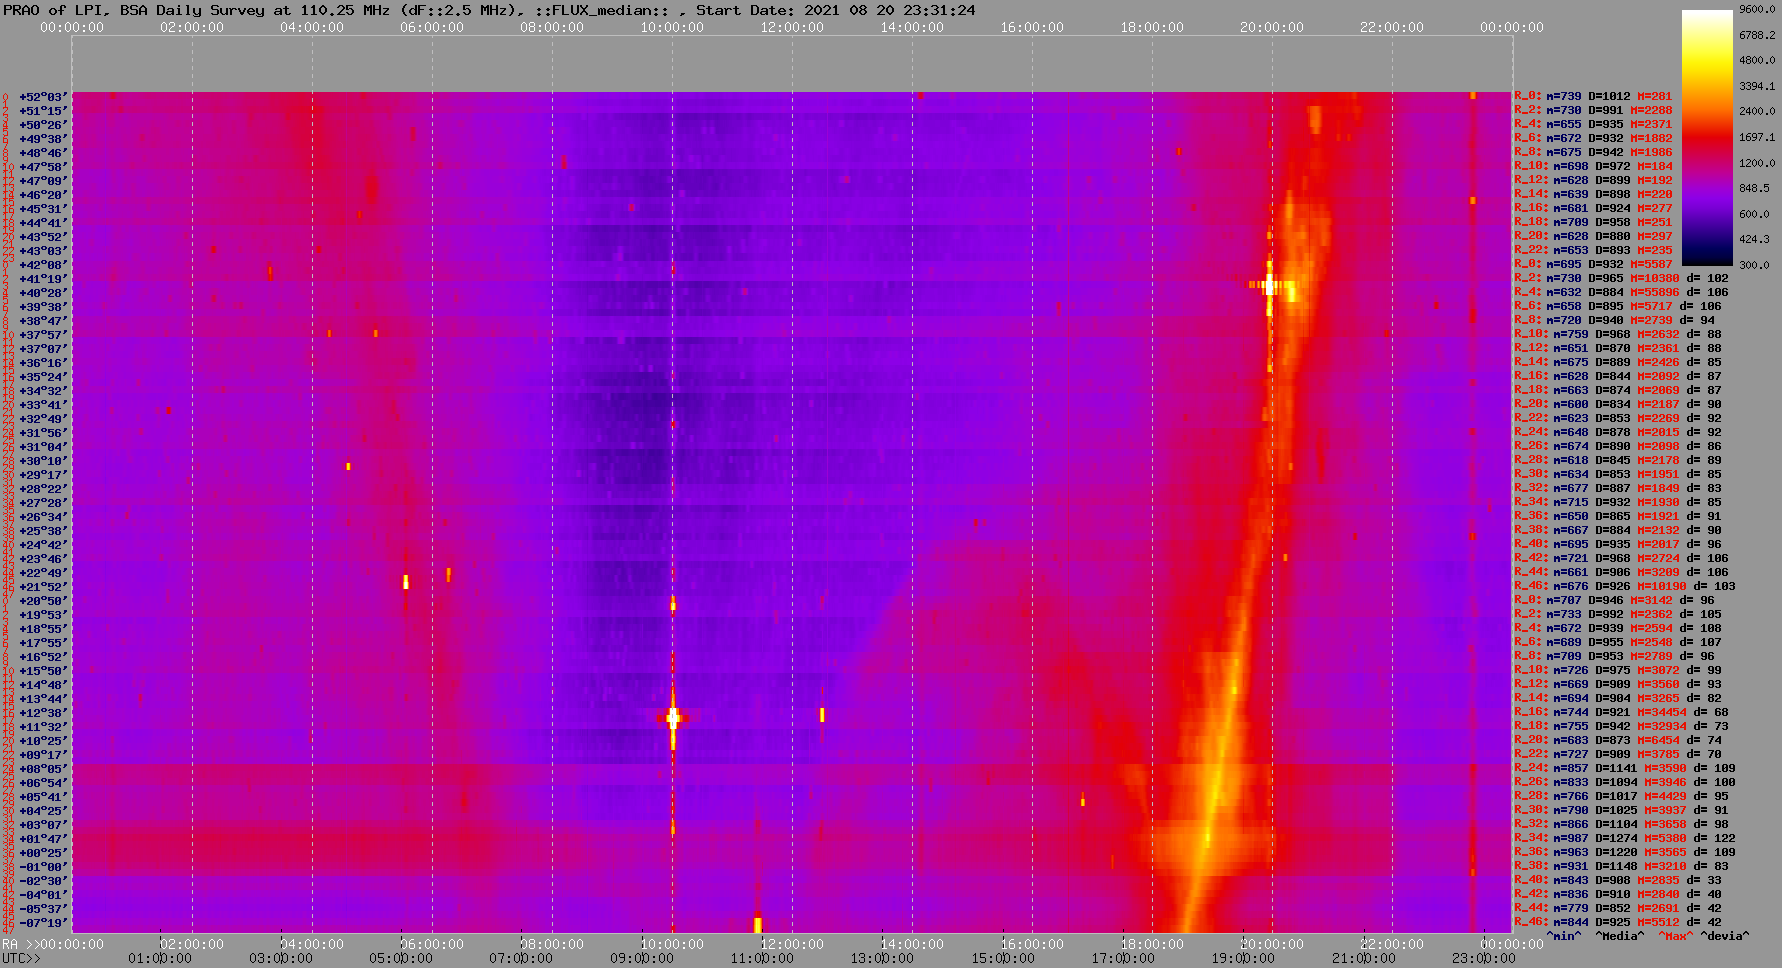Click the 'M=55896' maximum value
The image size is (1782, 968).
click(1655, 293)
